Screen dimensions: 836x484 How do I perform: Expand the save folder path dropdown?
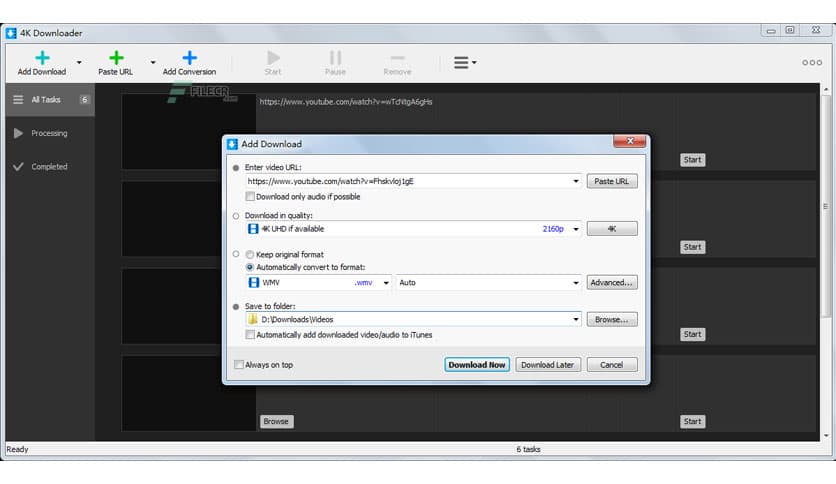[576, 319]
